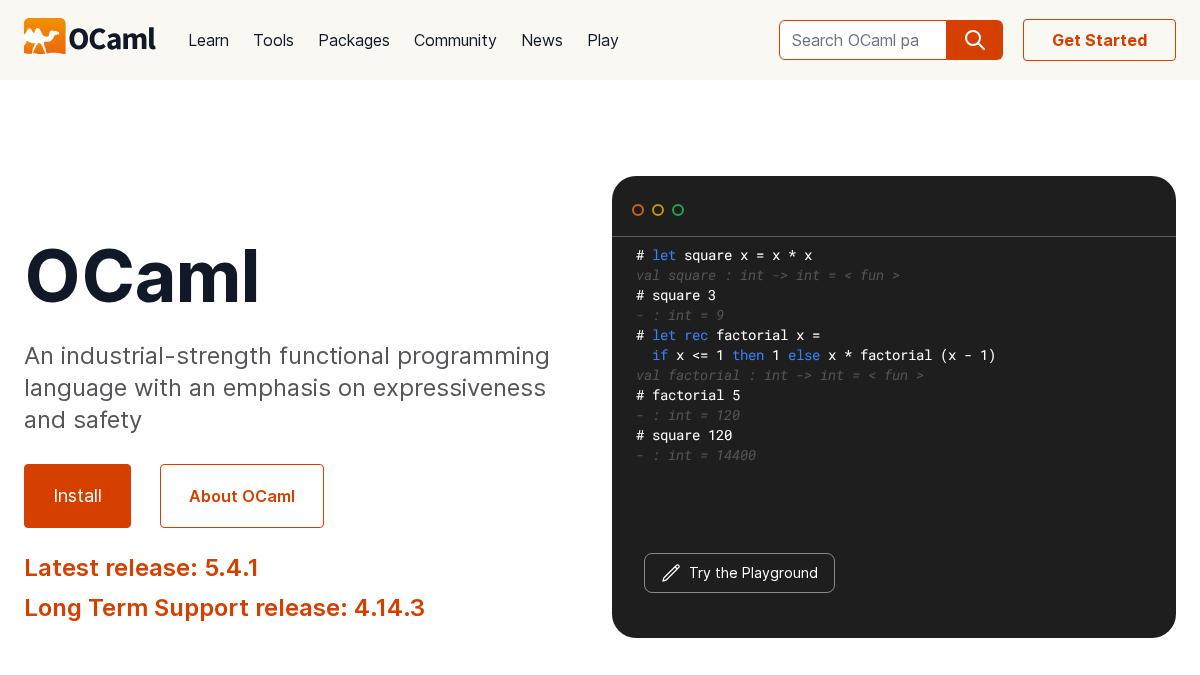Click the output line "val square : int -> int = < fun >"
1200x675 pixels.
(768, 275)
